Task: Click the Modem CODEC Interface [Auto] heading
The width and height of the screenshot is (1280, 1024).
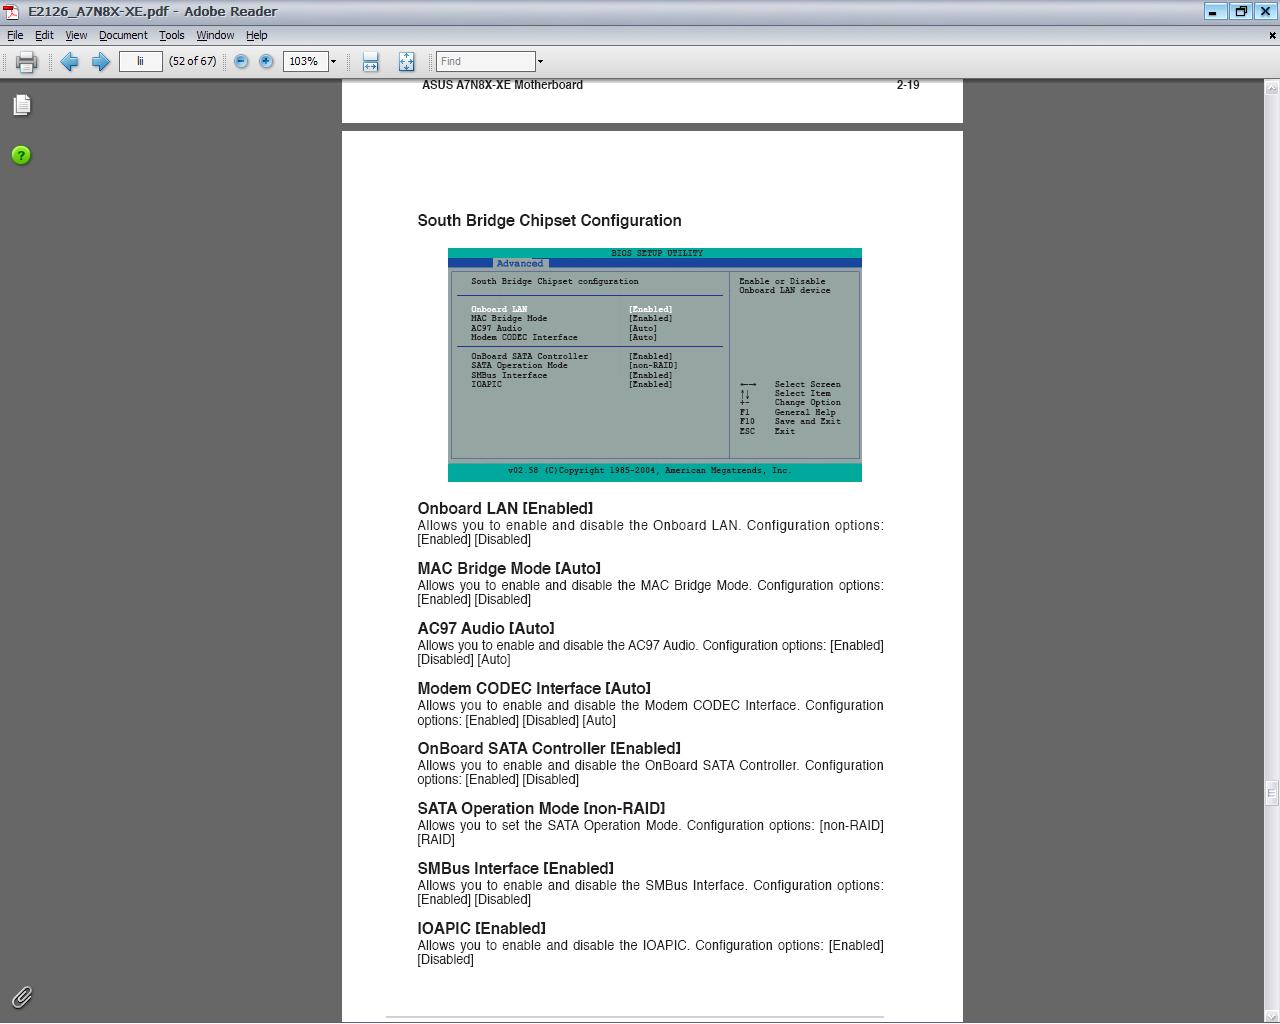Action: click(534, 688)
